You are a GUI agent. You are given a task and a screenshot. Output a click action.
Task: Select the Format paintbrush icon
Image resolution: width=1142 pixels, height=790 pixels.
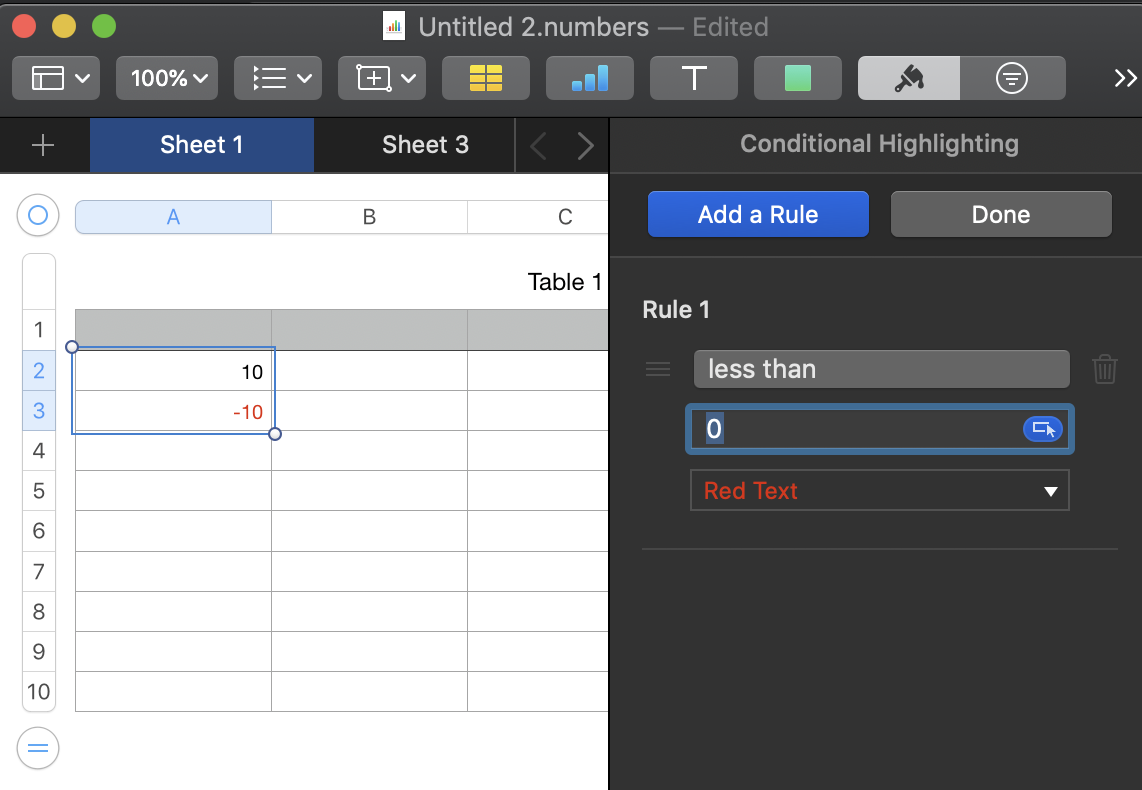tap(908, 78)
